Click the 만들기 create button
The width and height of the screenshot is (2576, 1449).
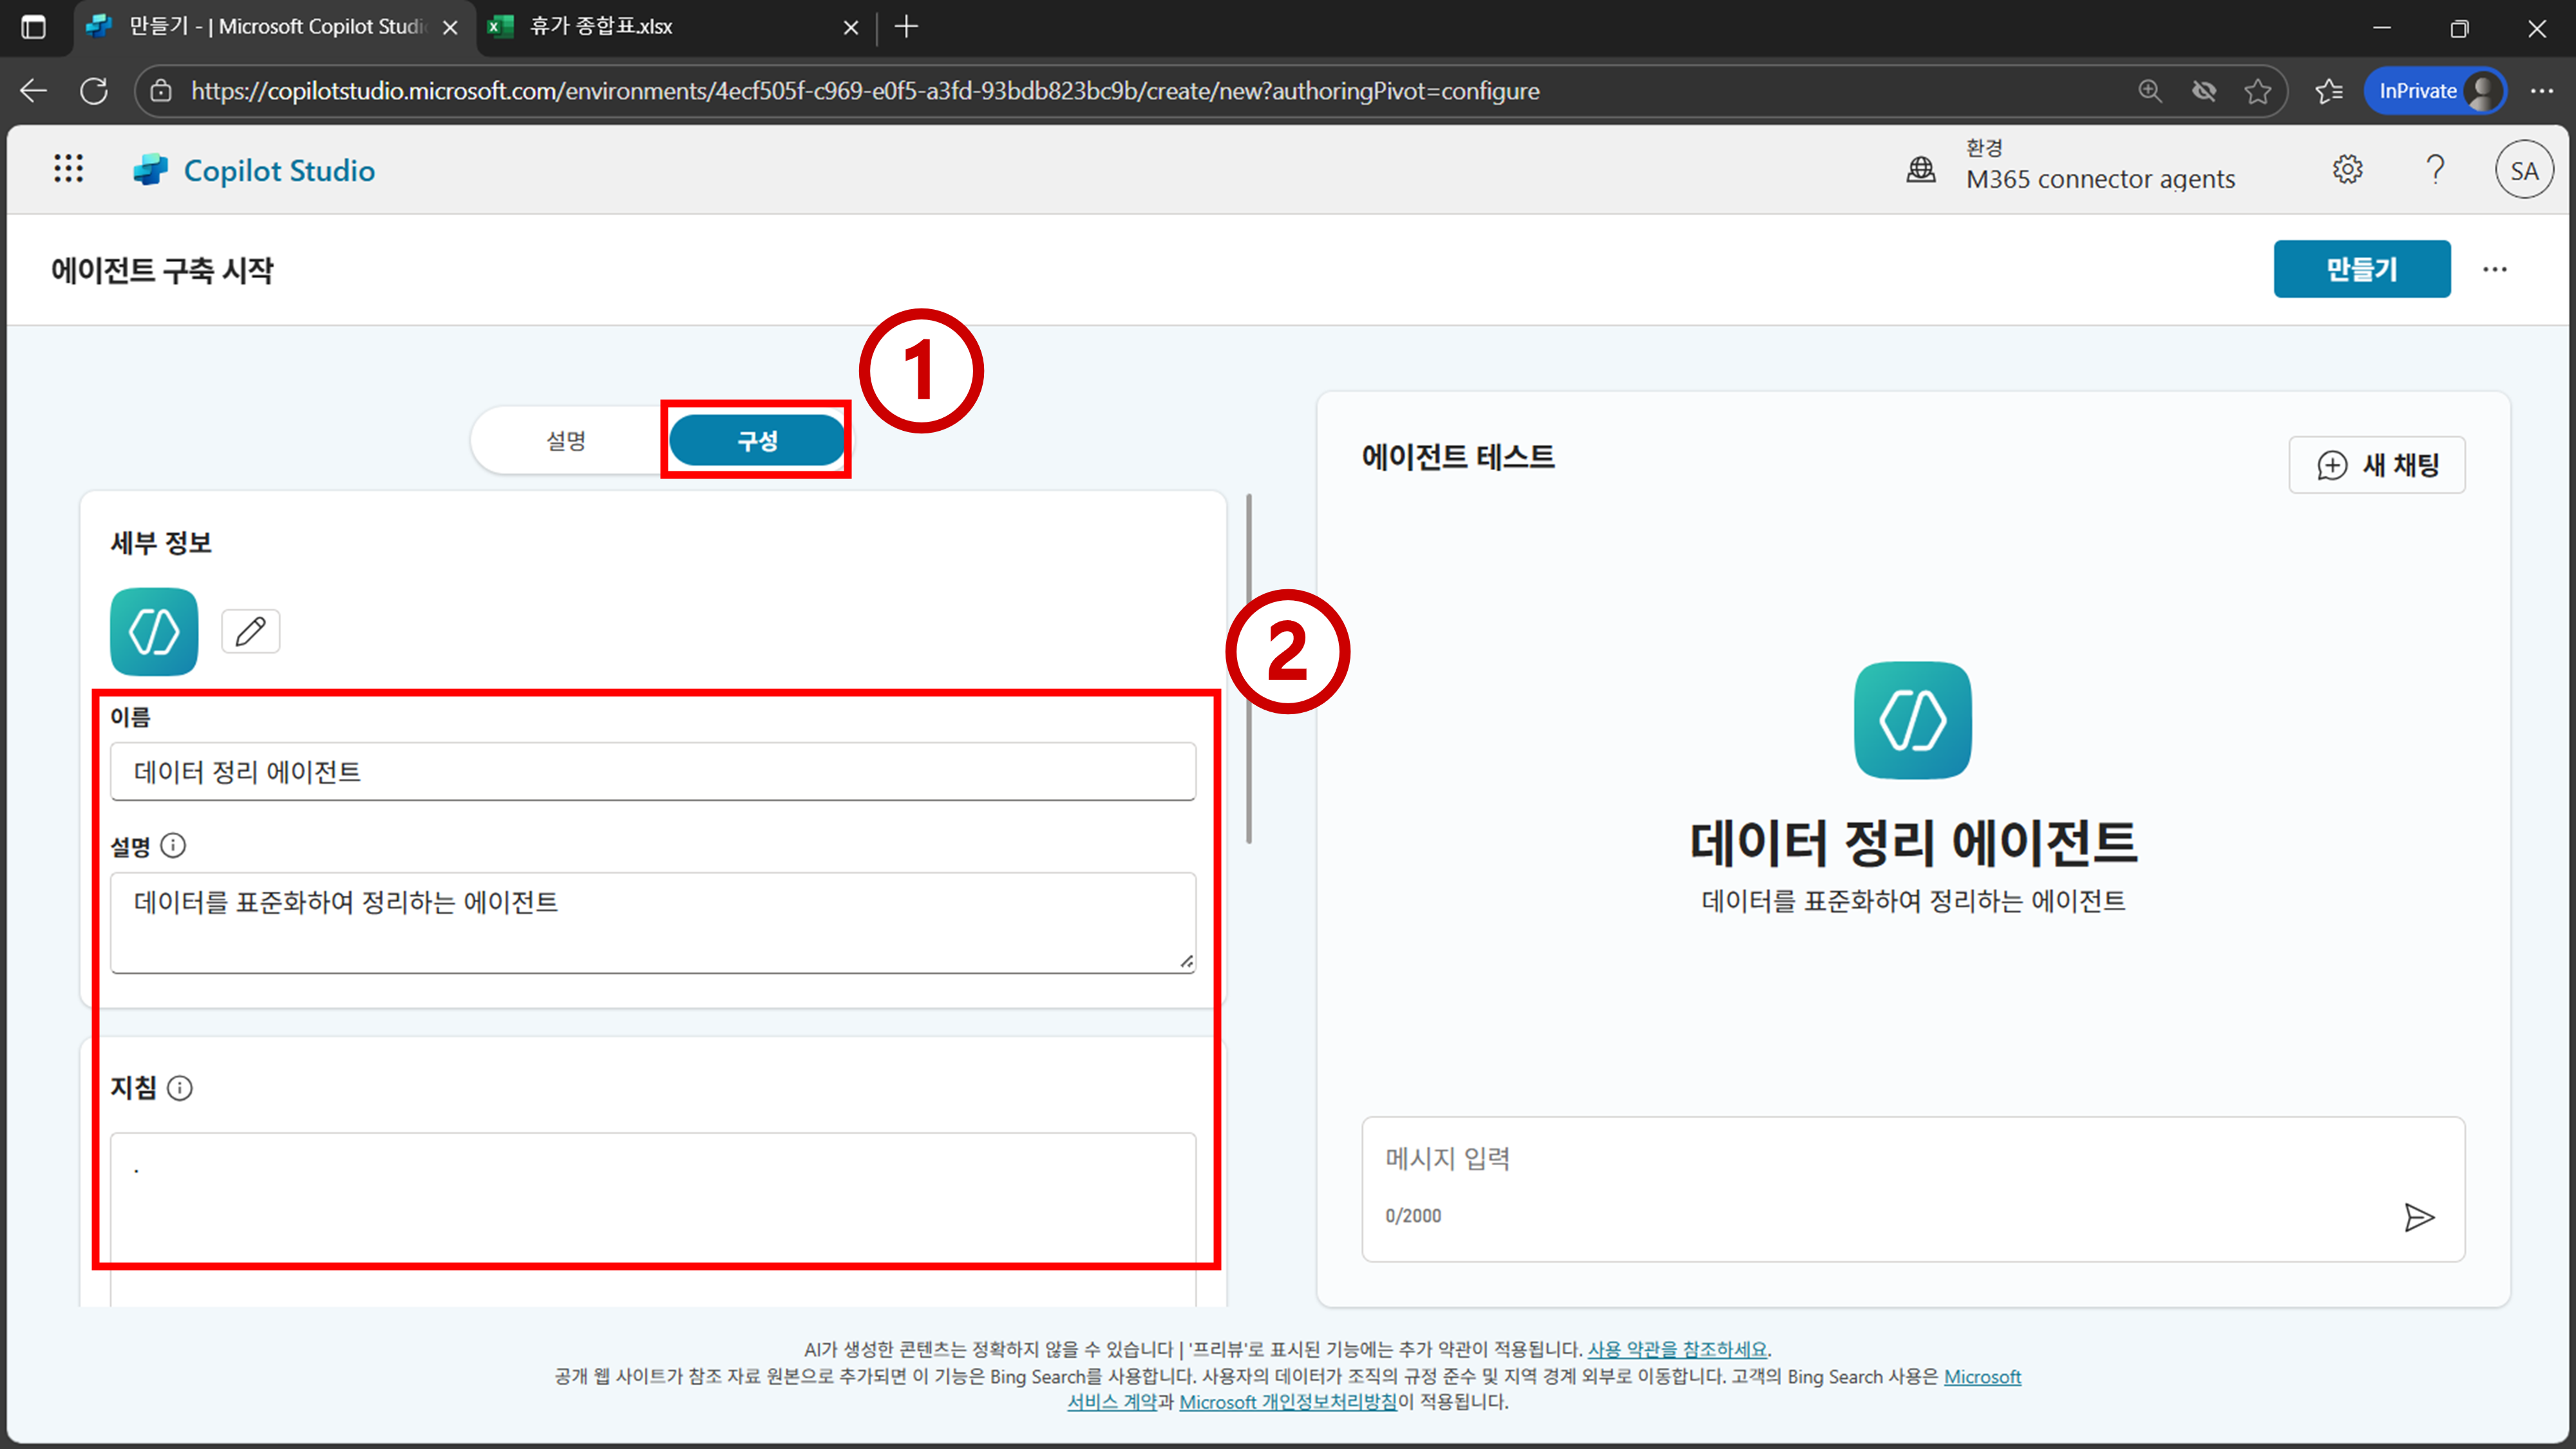click(x=2361, y=269)
